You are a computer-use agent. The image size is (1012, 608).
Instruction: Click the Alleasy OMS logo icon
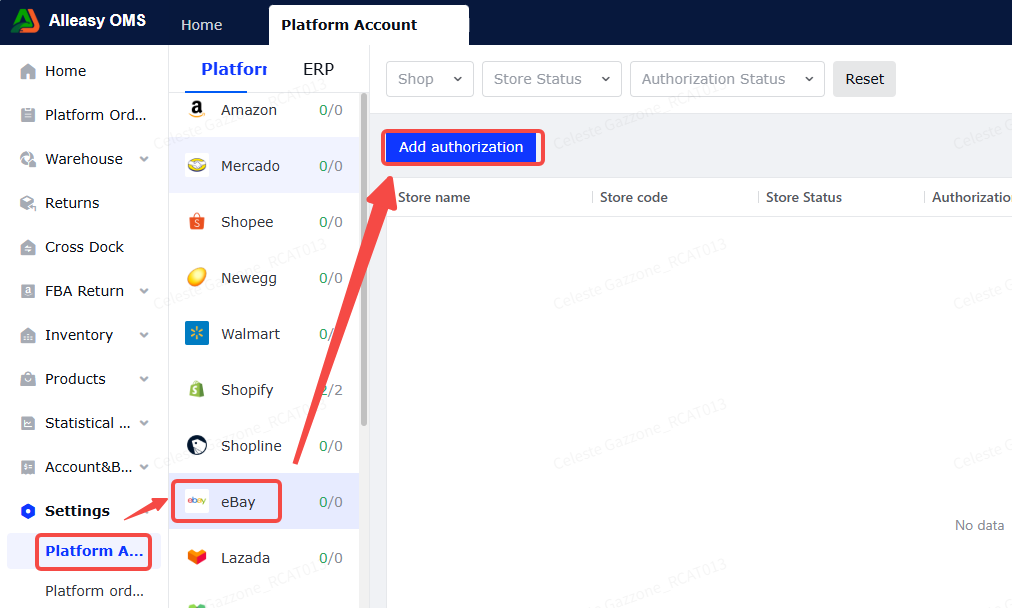pos(25,21)
